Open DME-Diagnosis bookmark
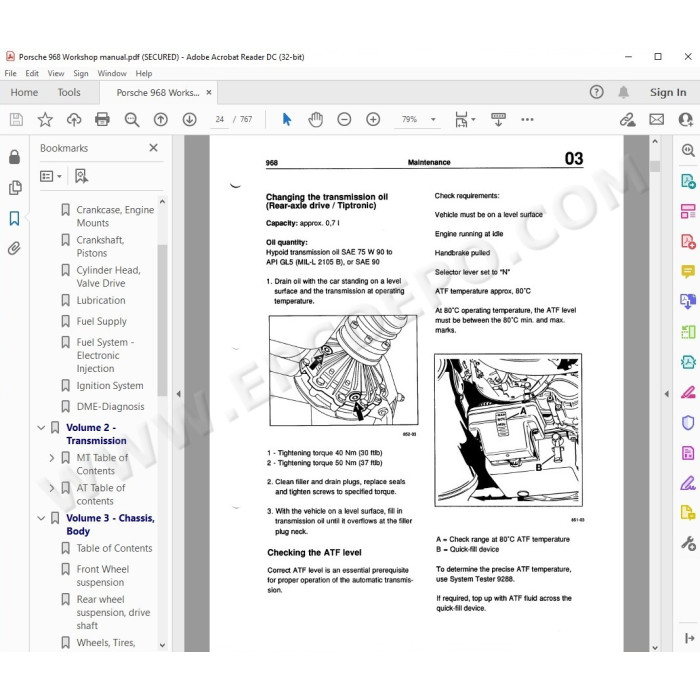 tap(110, 407)
